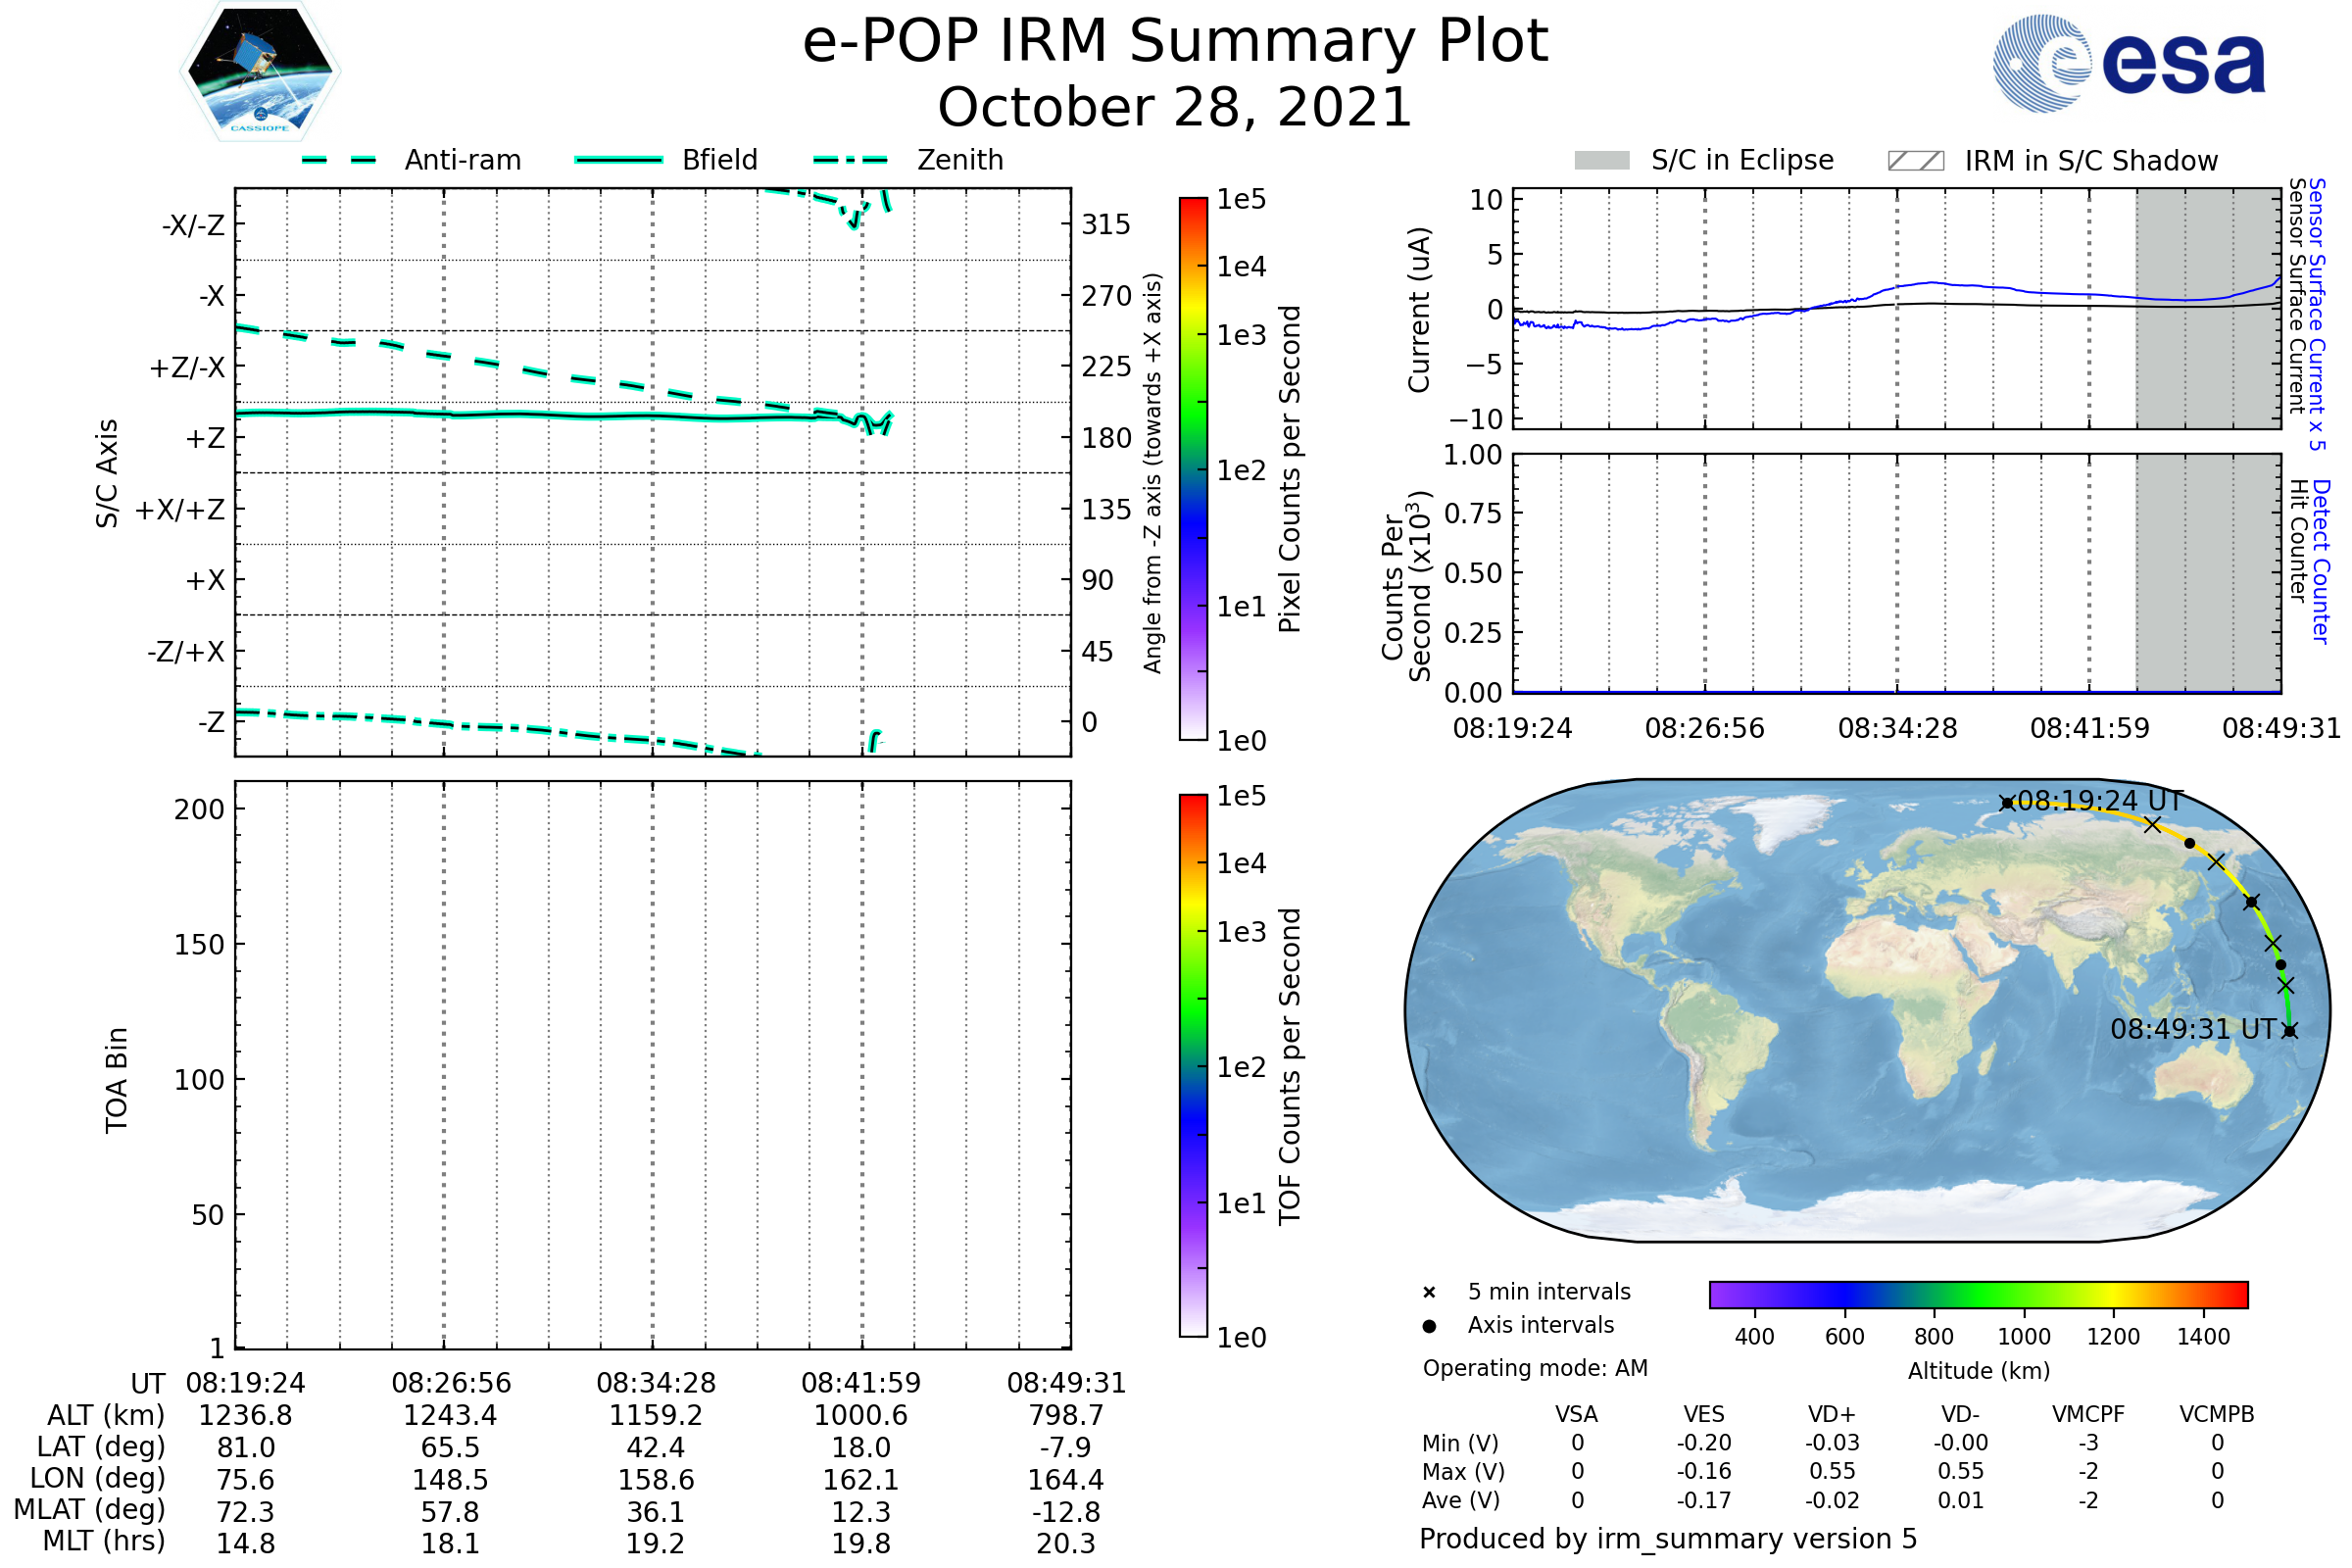Click the 08:19:24 UT start marker on map
This screenshot has width=2352, height=1568.
pyautogui.click(x=2007, y=803)
